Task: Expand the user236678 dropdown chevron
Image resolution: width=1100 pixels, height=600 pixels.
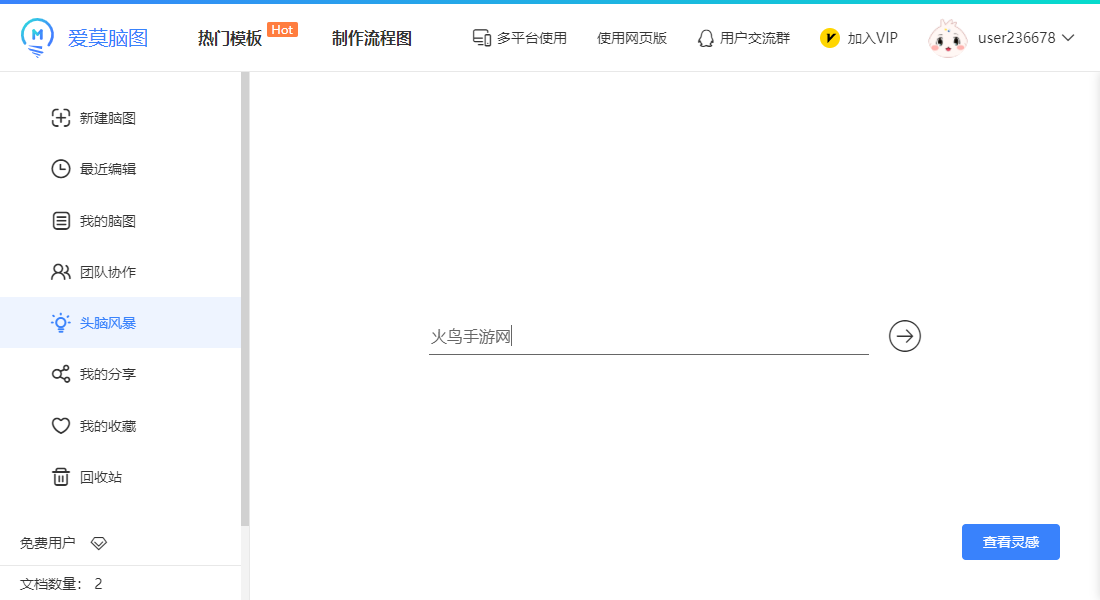Action: click(1068, 38)
